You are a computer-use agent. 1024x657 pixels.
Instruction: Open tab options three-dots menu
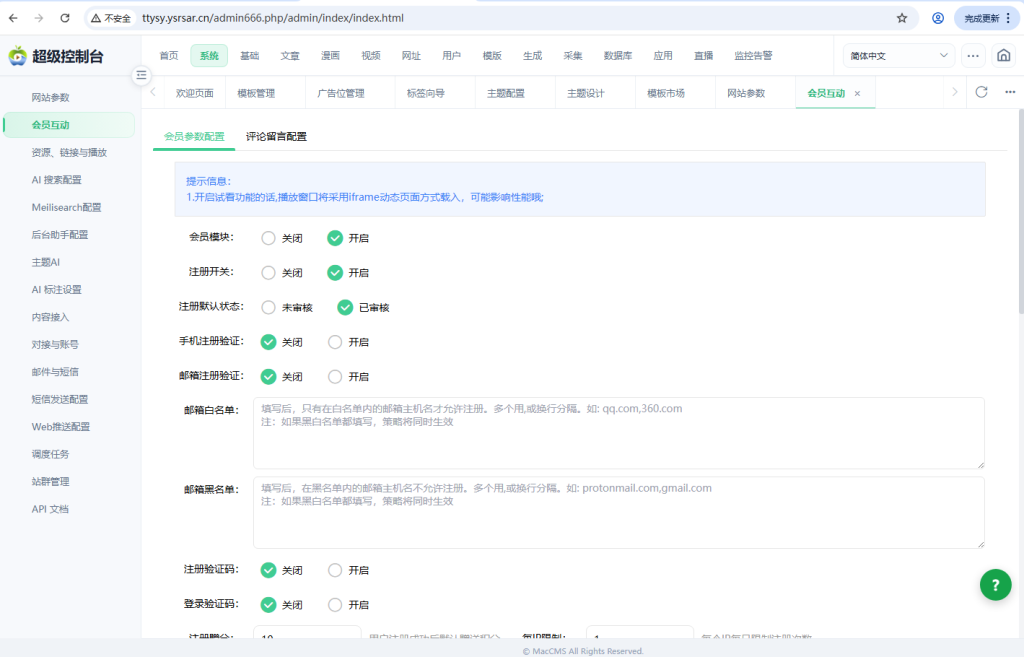click(x=1010, y=92)
